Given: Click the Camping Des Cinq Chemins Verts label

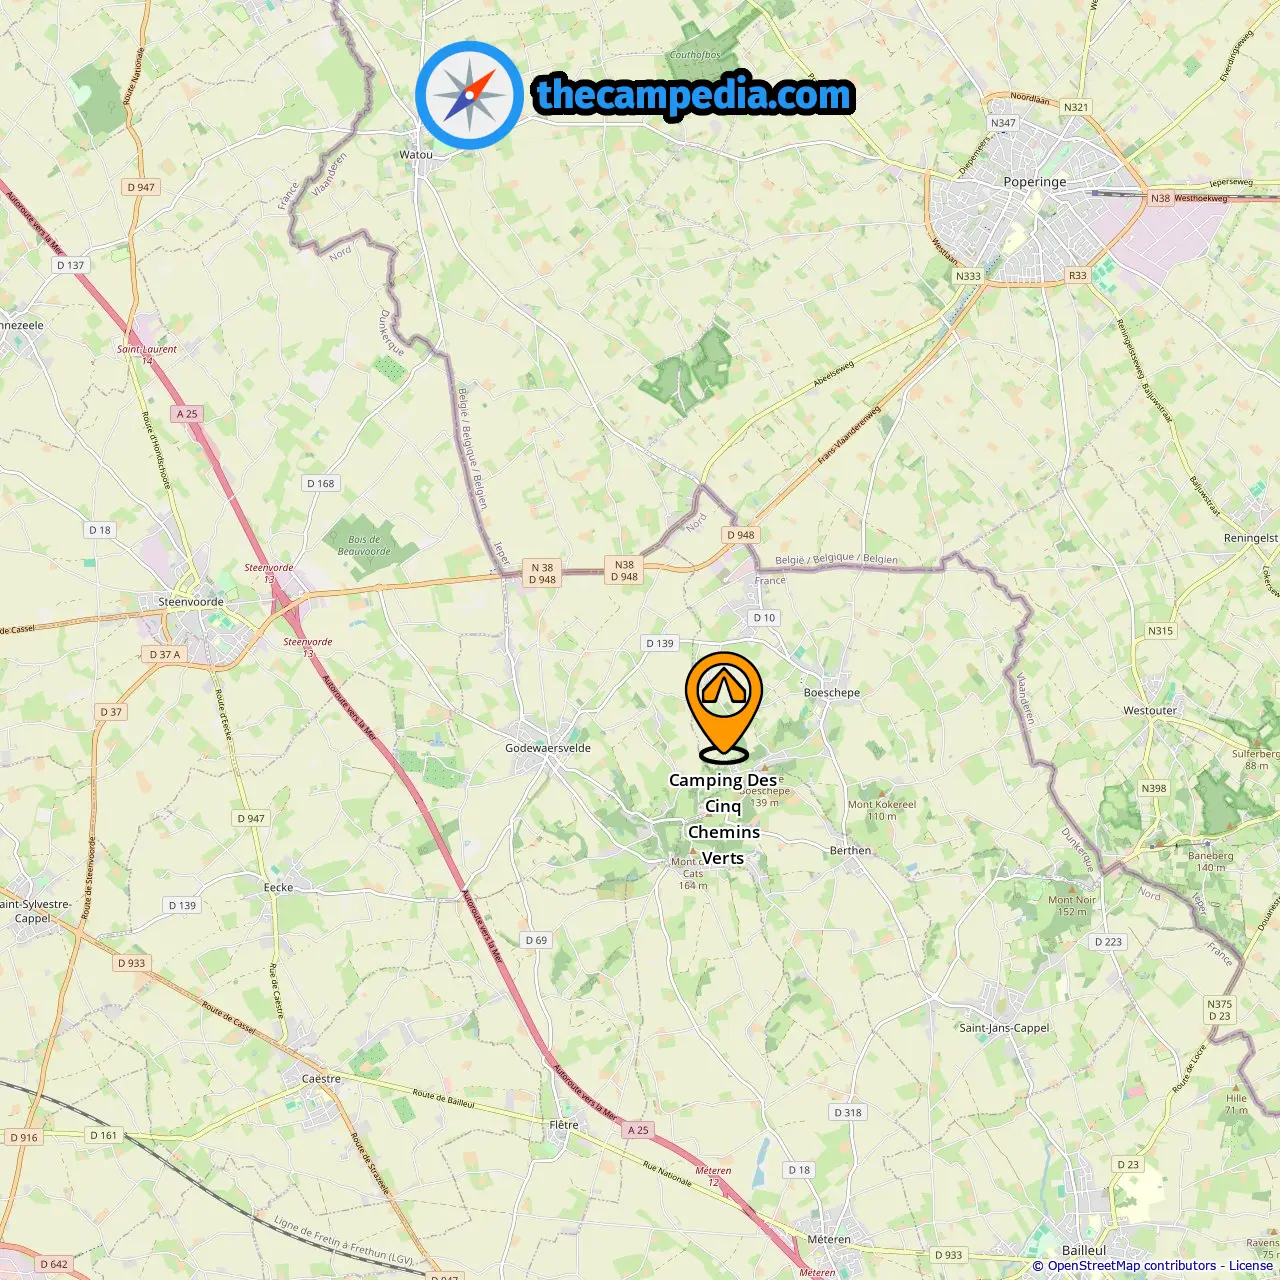Looking at the screenshot, I should (x=723, y=818).
